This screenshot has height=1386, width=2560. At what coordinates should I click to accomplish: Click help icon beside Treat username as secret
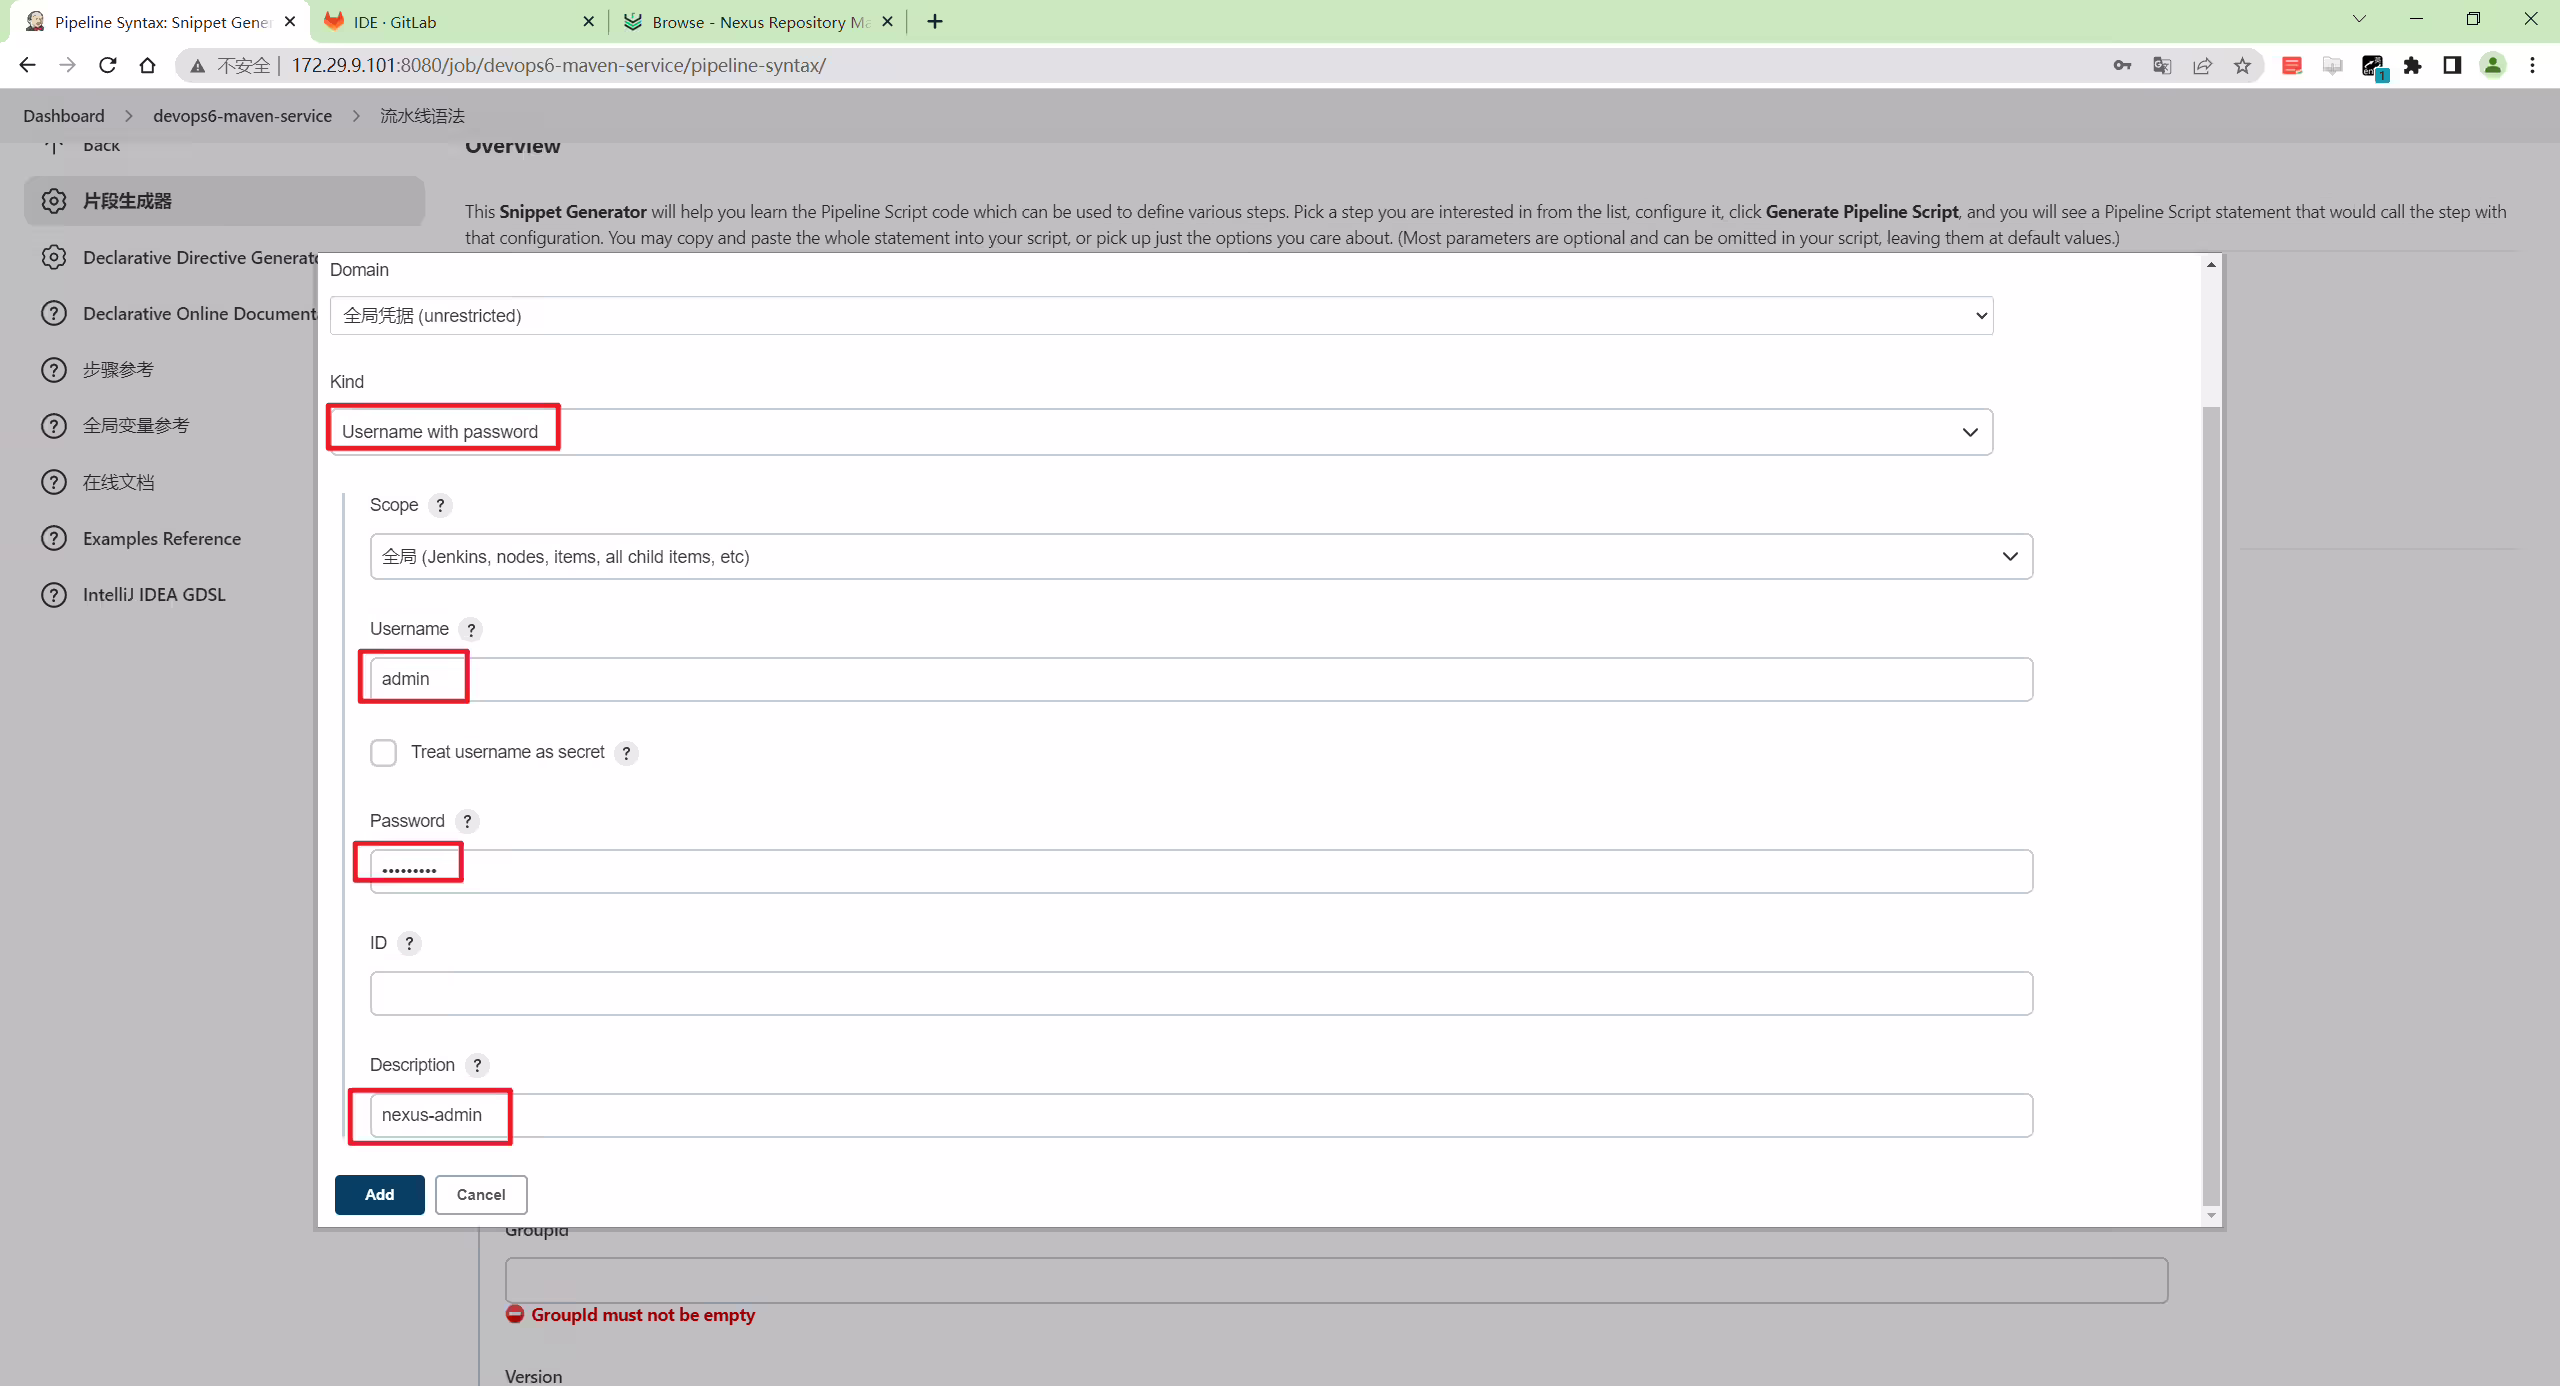pyautogui.click(x=626, y=754)
